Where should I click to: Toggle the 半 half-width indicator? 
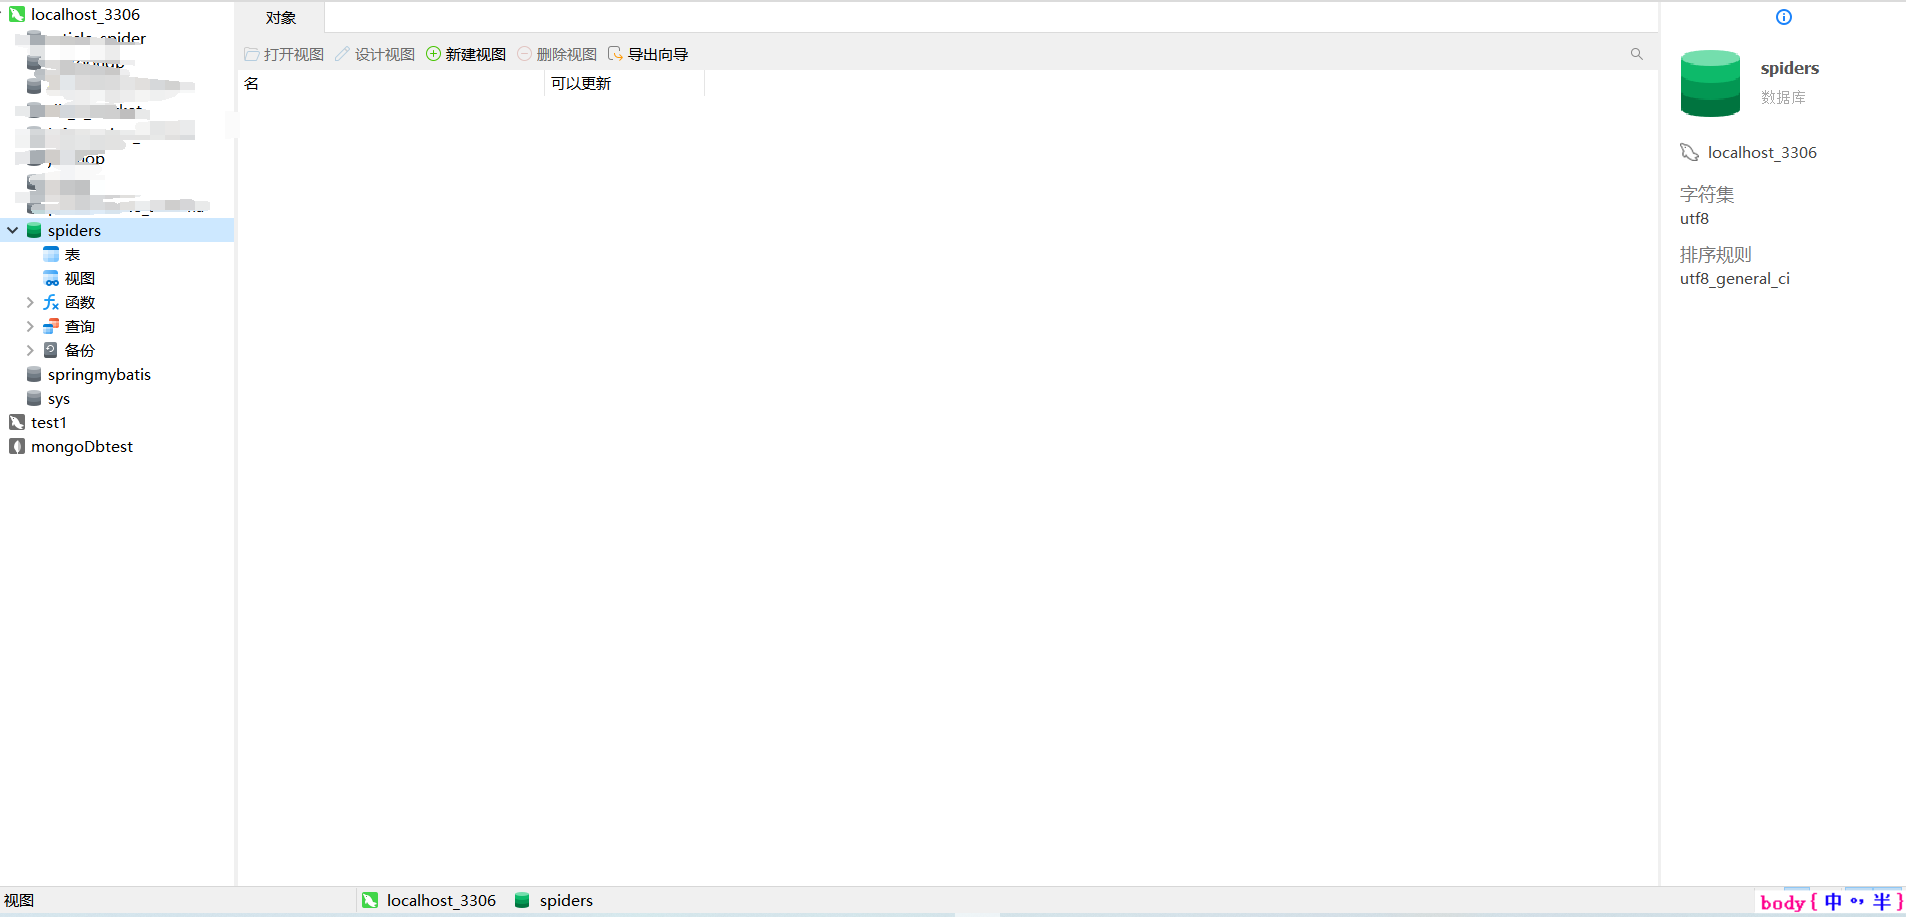click(1882, 901)
